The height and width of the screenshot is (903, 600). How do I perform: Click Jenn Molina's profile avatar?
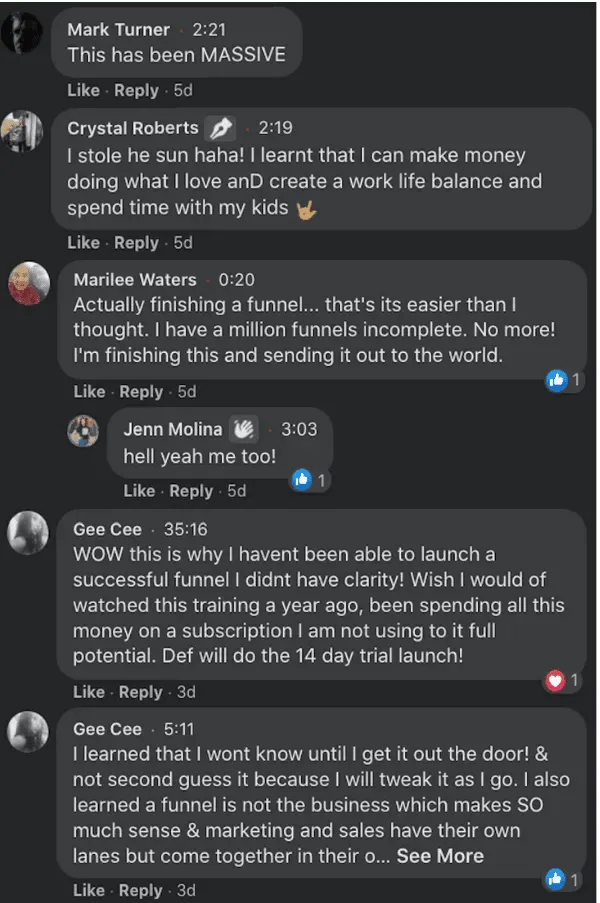click(82, 431)
